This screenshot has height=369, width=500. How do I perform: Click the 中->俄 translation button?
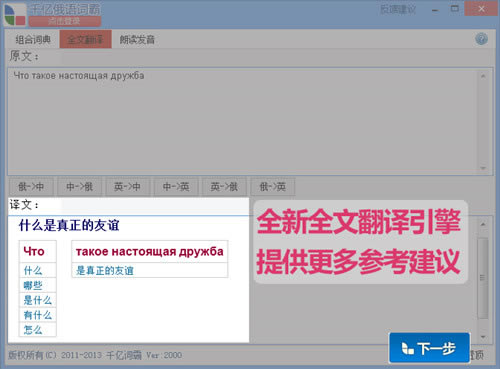(x=79, y=187)
